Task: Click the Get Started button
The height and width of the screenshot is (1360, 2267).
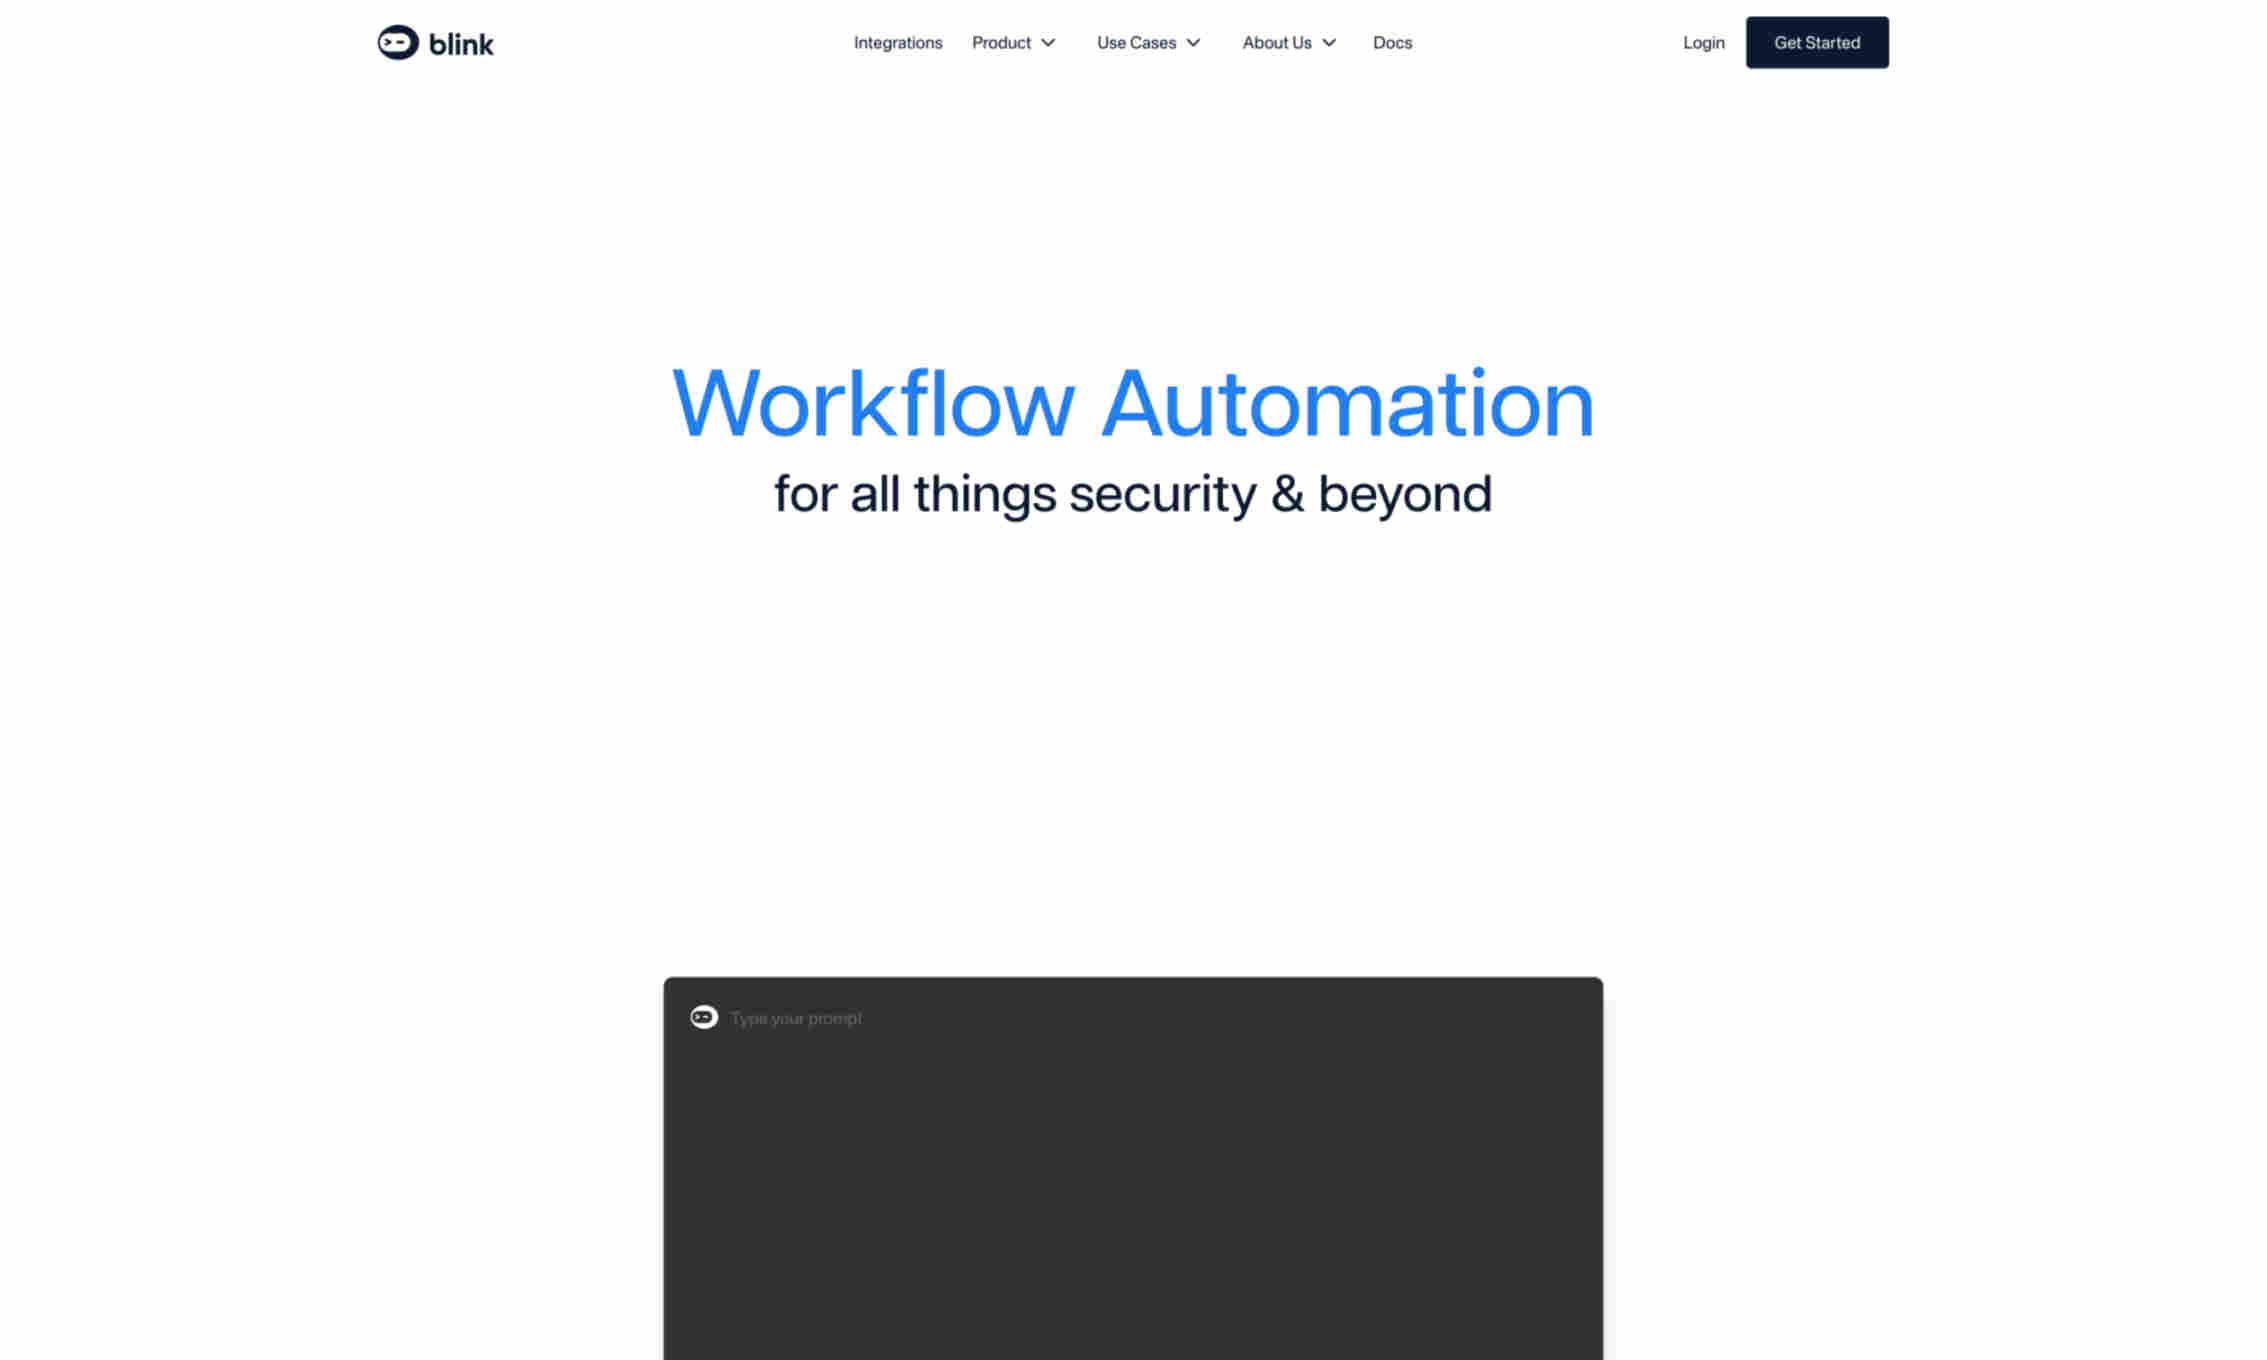Action: coord(1817,42)
